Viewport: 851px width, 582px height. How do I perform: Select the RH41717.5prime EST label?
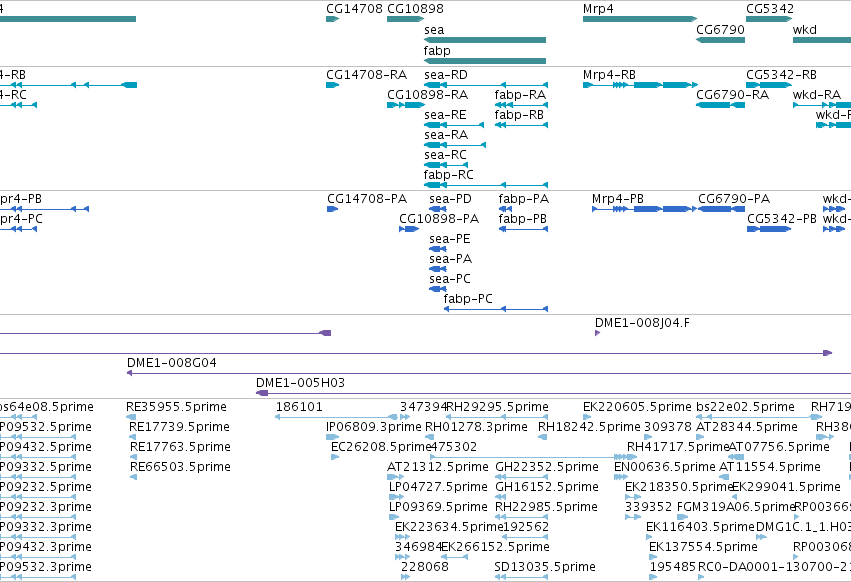[x=678, y=447]
